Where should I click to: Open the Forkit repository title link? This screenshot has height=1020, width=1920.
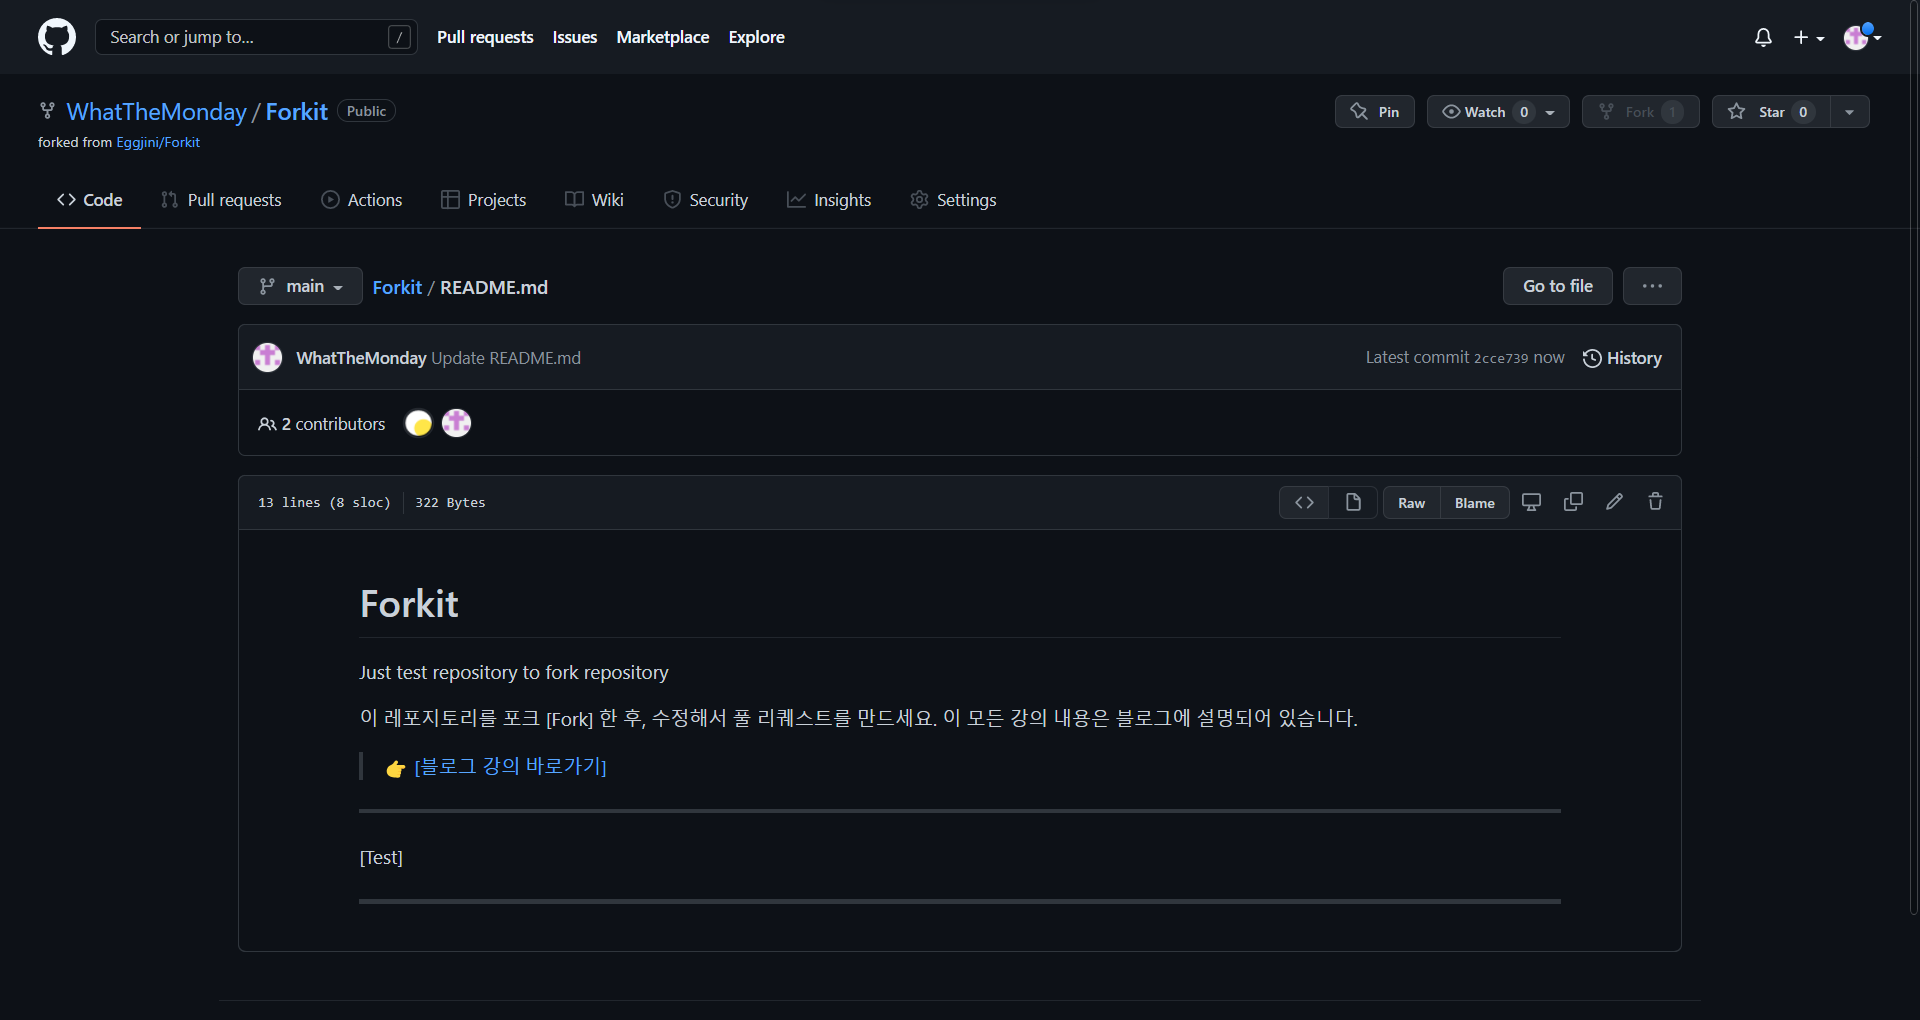pyautogui.click(x=297, y=111)
